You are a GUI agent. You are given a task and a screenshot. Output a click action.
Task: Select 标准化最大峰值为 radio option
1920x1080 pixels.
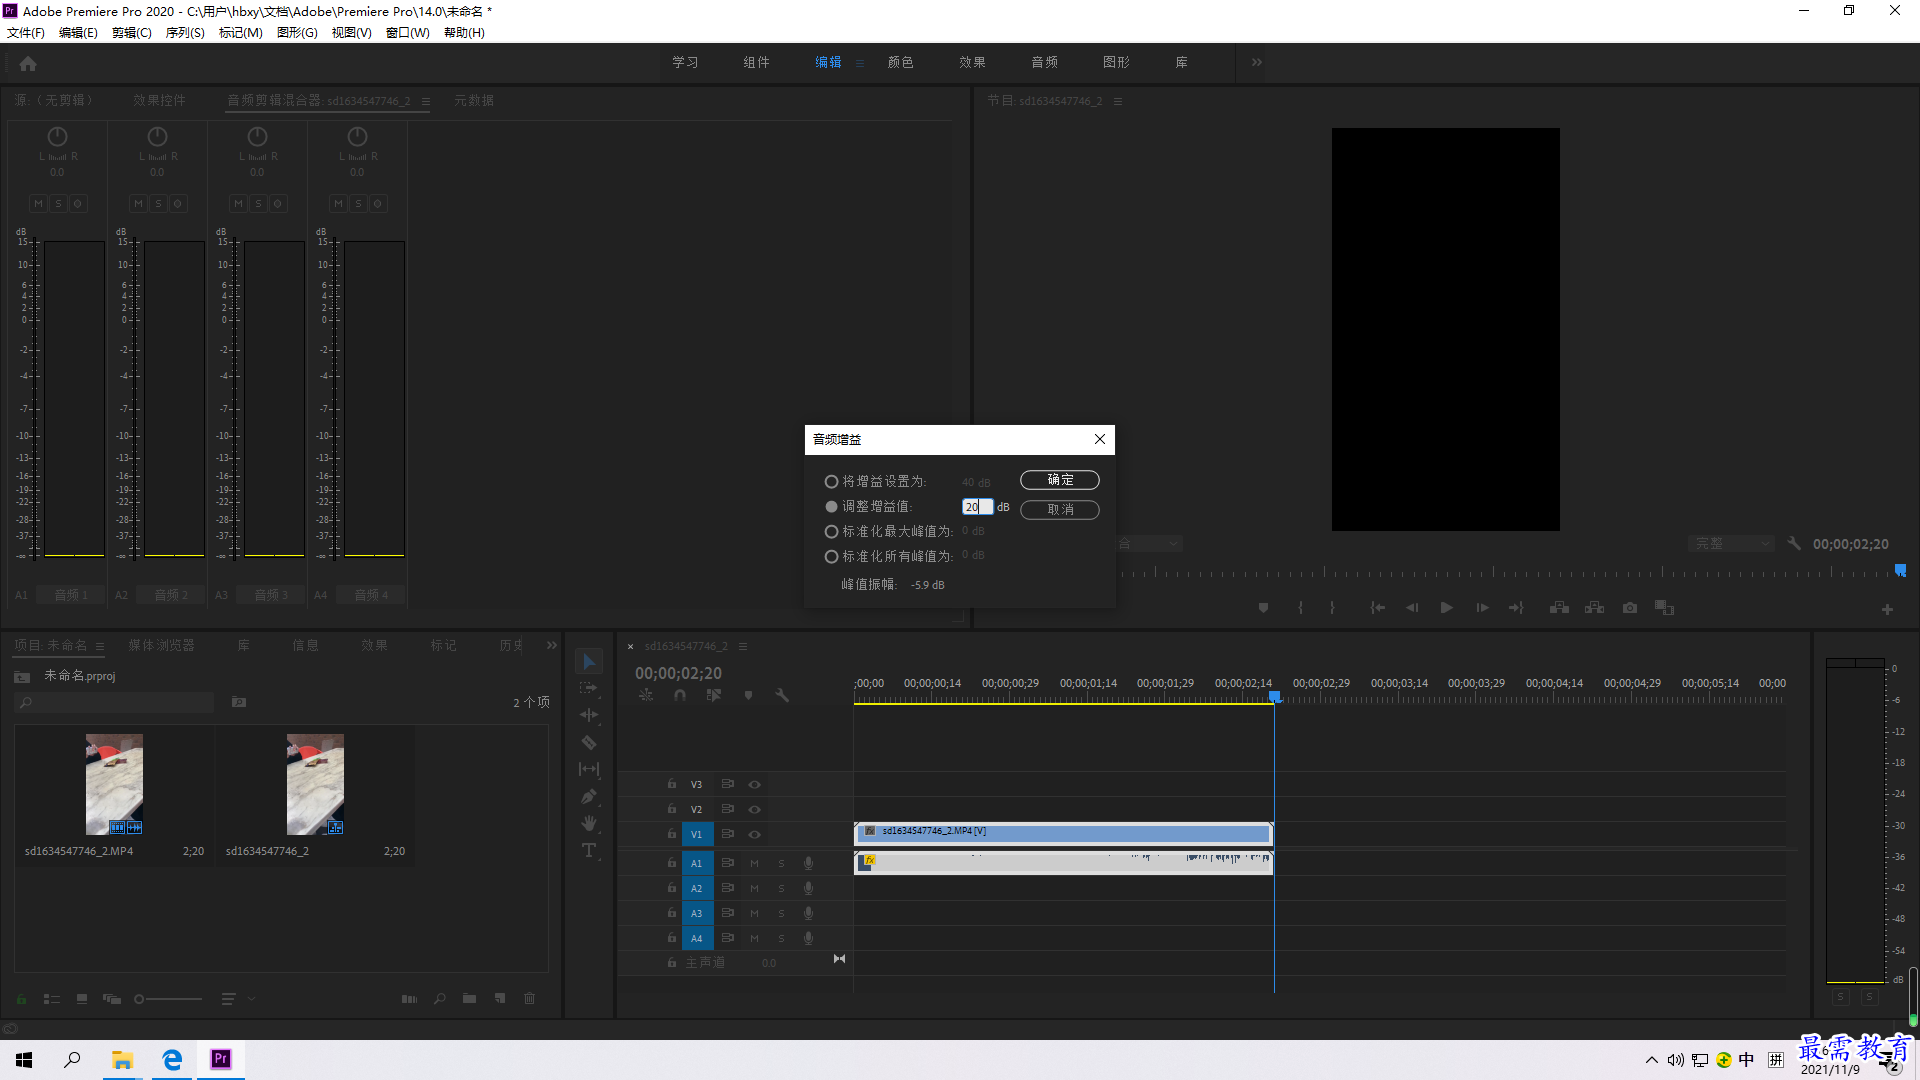pyautogui.click(x=831, y=532)
